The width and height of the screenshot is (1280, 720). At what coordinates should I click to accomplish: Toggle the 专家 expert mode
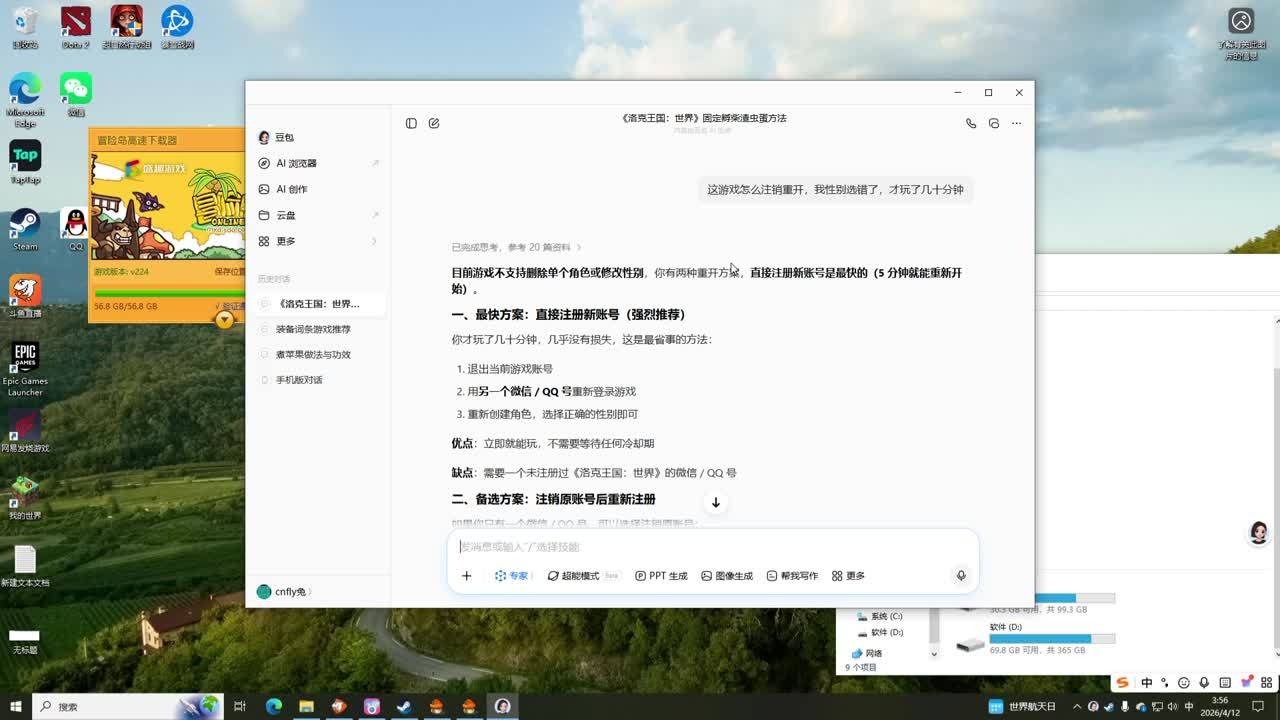511,576
